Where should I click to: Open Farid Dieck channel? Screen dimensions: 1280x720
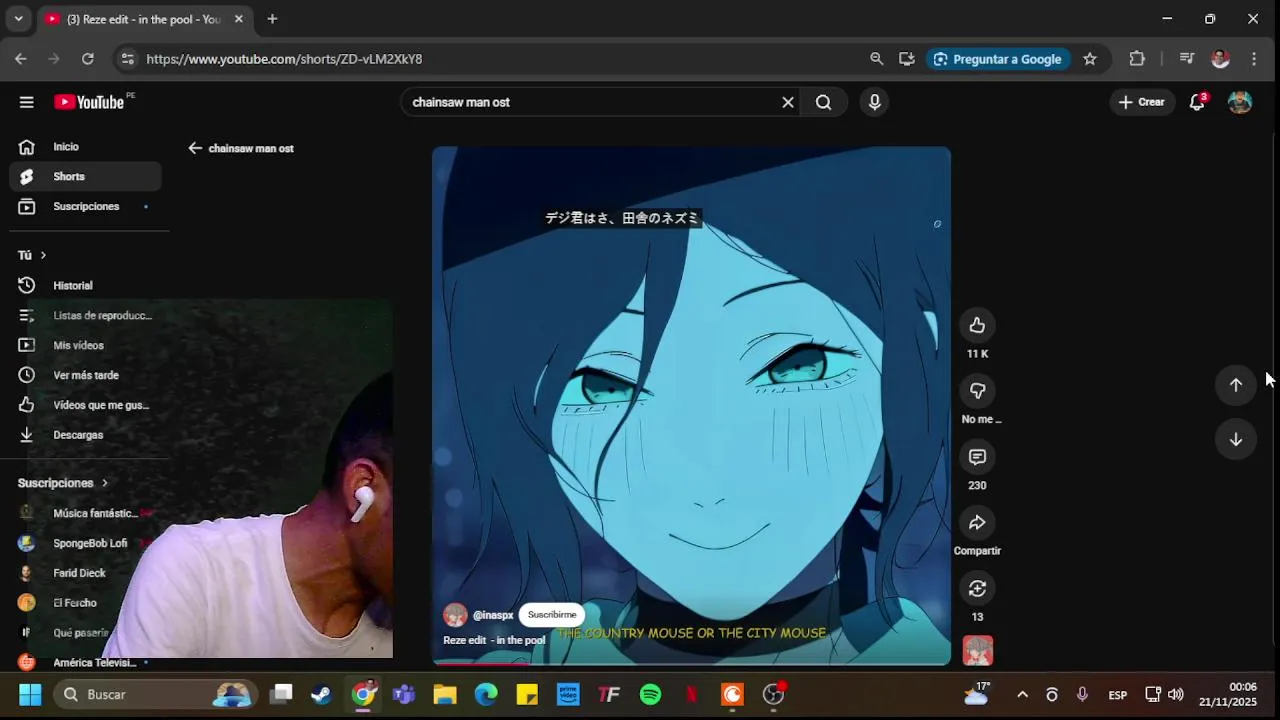85,573
